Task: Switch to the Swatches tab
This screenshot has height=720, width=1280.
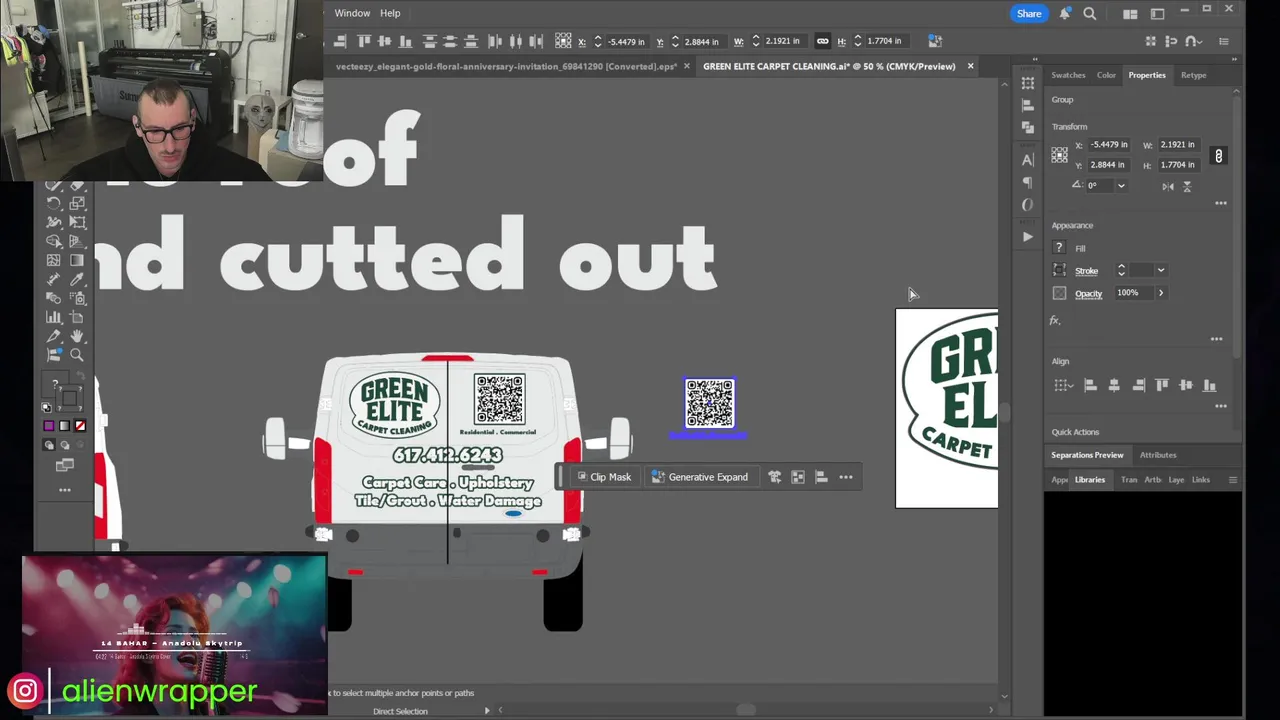Action: pyautogui.click(x=1068, y=75)
